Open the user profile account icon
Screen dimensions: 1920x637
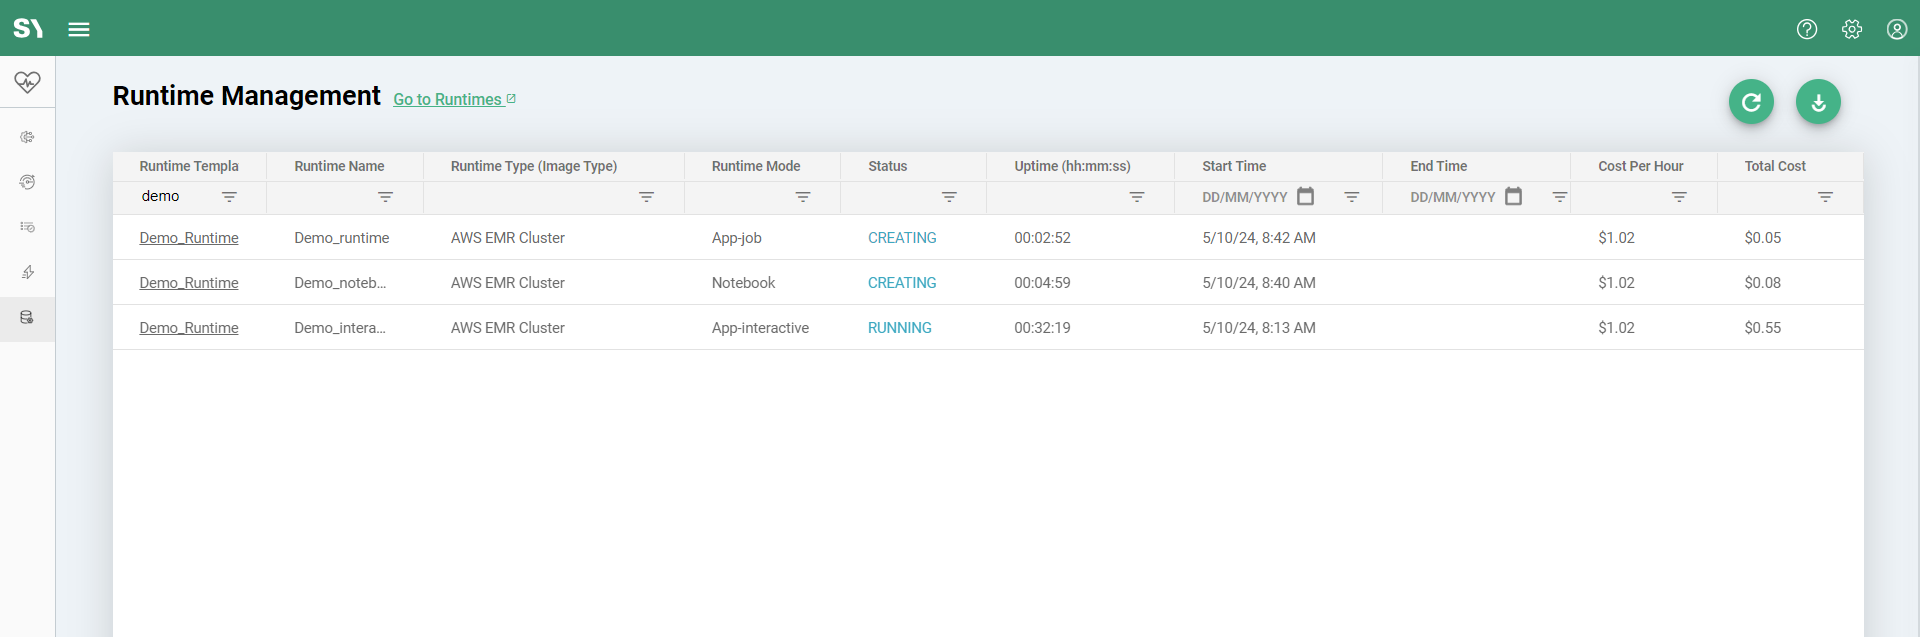coord(1896,29)
